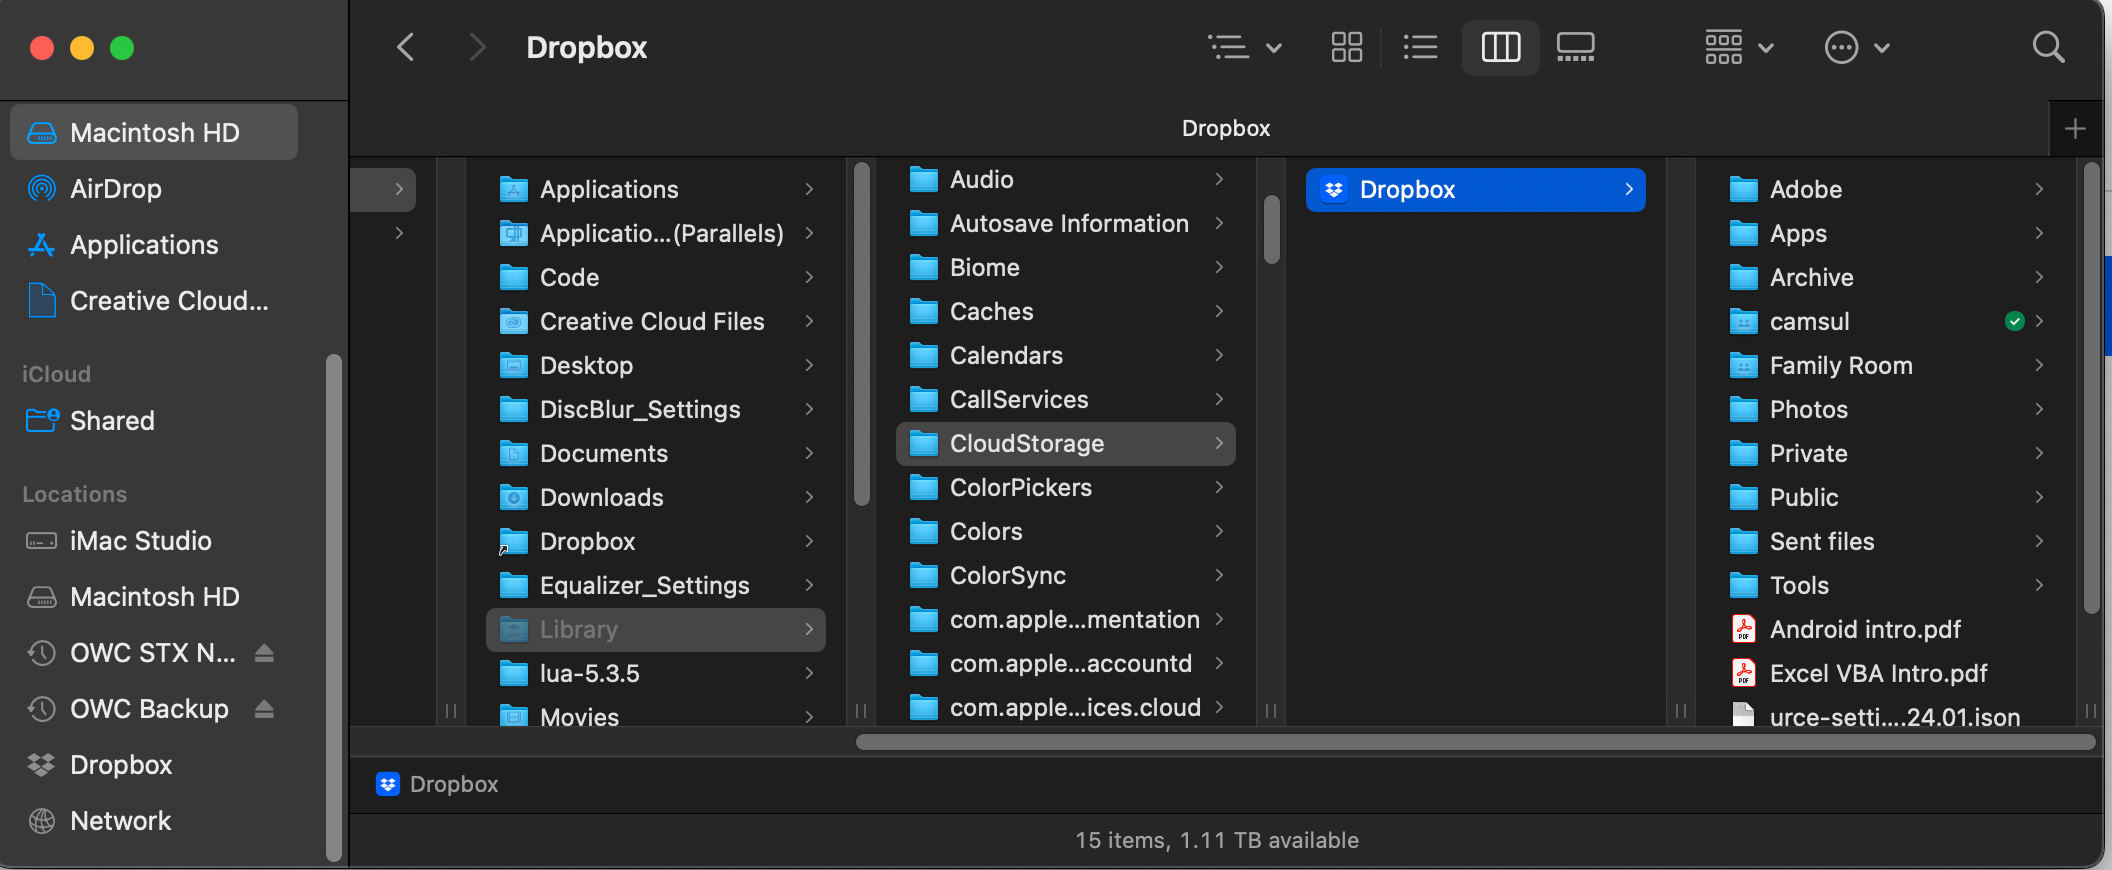Expand the Applications (Parallels) folder chevron
Image resolution: width=2112 pixels, height=870 pixels.
pyautogui.click(x=809, y=233)
